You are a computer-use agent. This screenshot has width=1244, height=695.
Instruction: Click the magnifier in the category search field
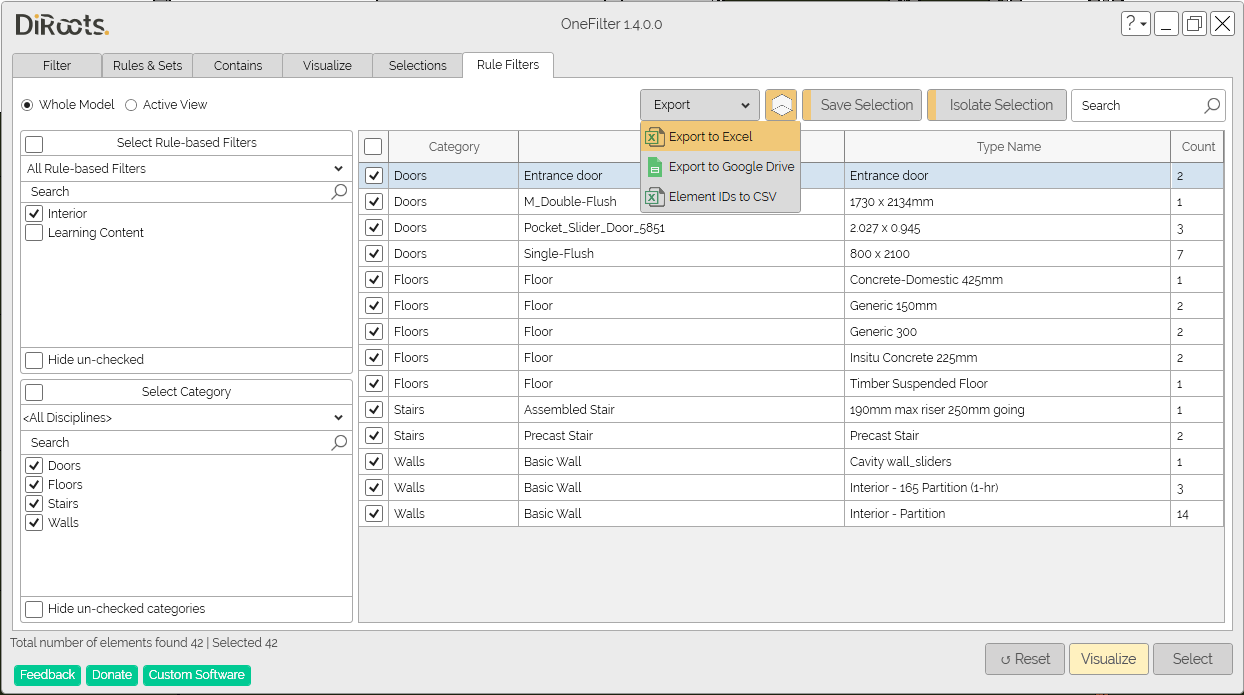point(340,442)
